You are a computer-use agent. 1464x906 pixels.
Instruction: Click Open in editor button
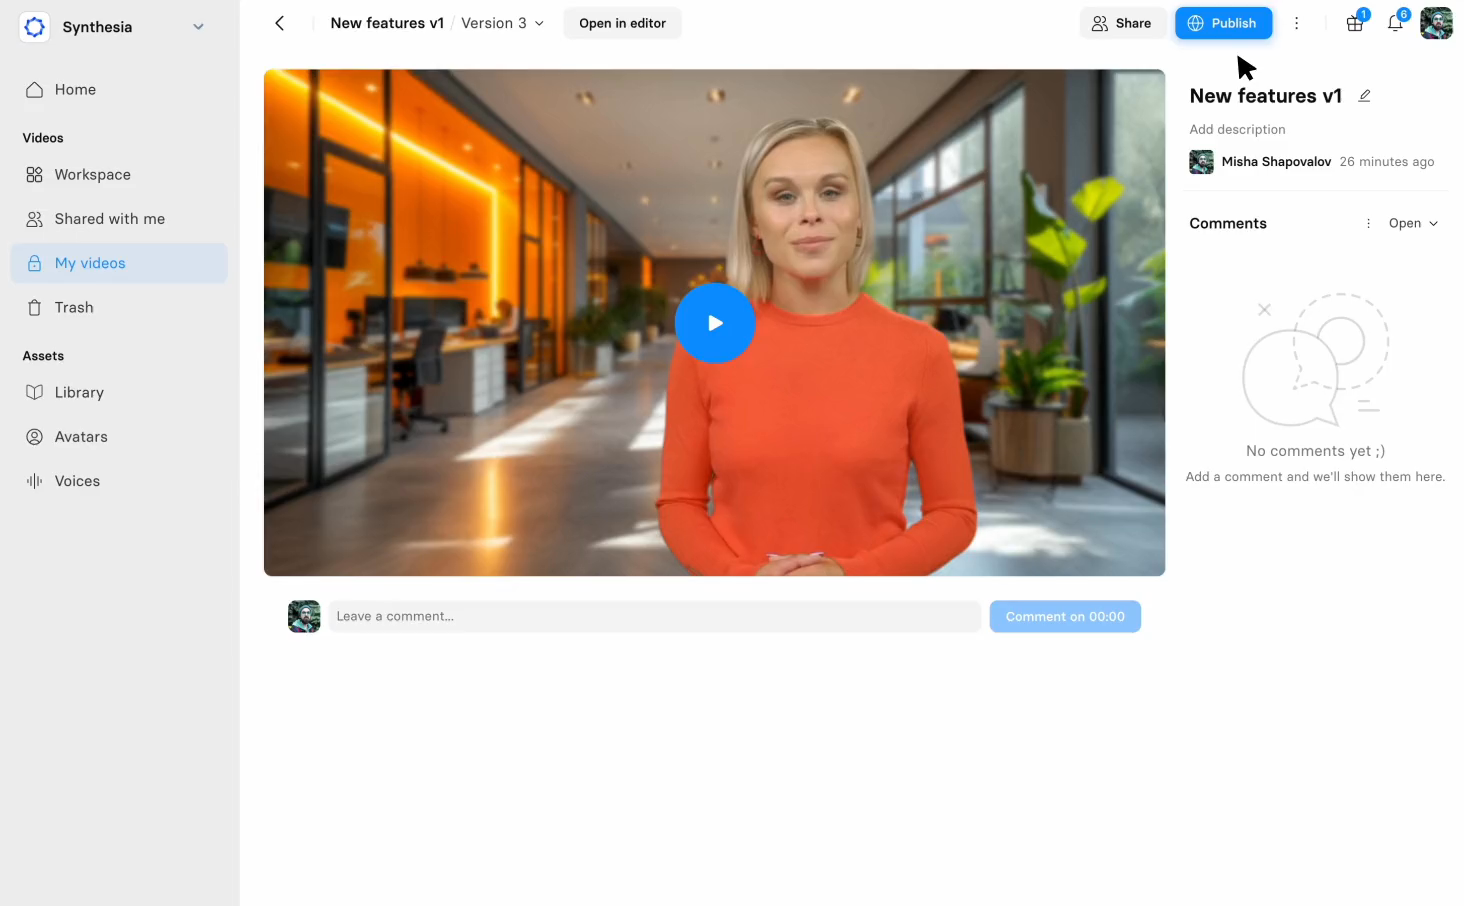(x=622, y=23)
